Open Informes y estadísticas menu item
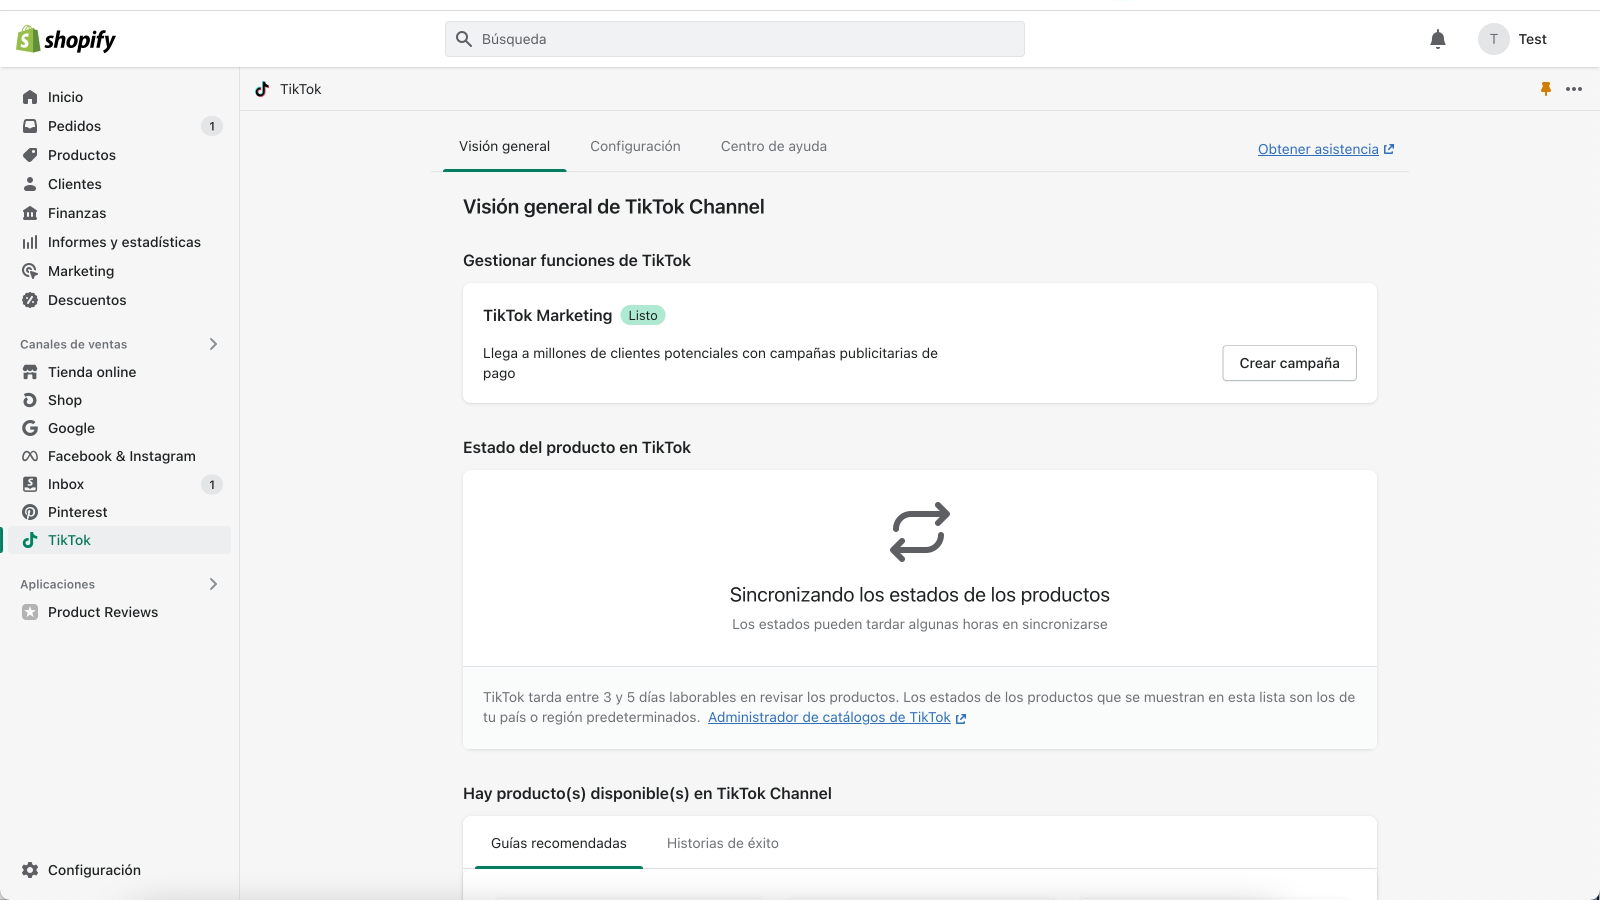 click(124, 242)
